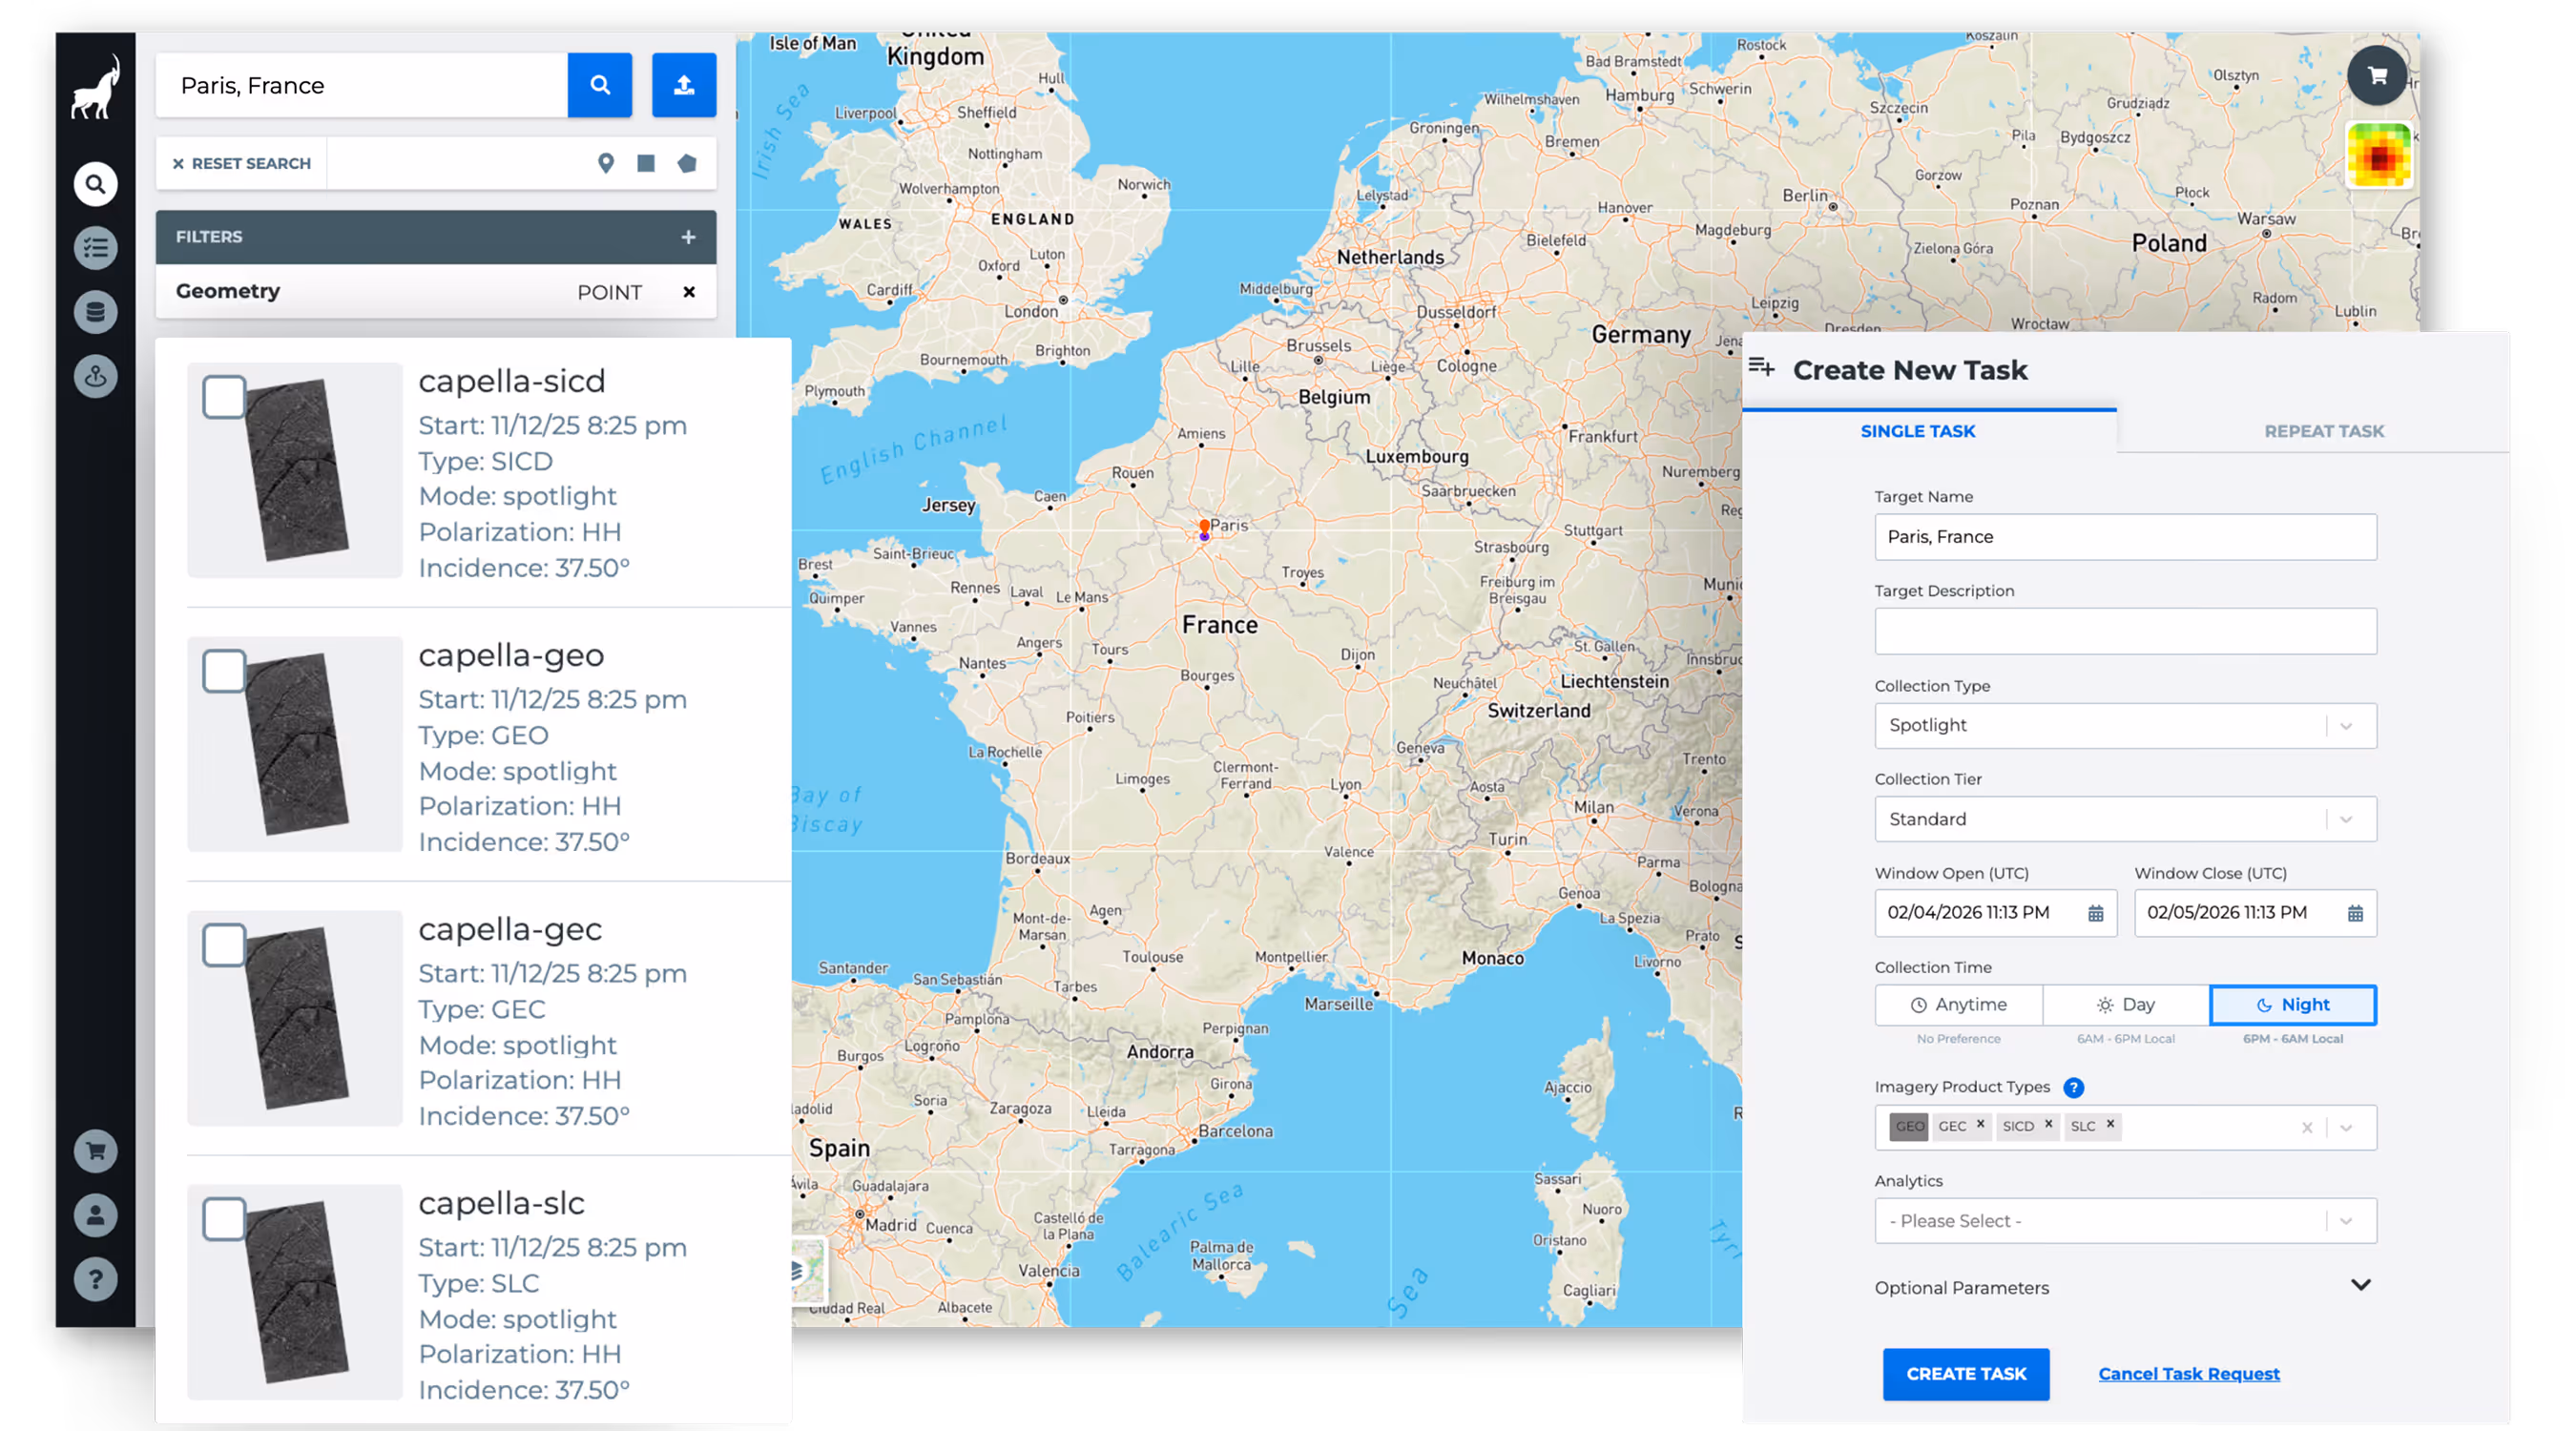
Task: Switch to the Repeat Task tab
Action: pyautogui.click(x=2324, y=430)
